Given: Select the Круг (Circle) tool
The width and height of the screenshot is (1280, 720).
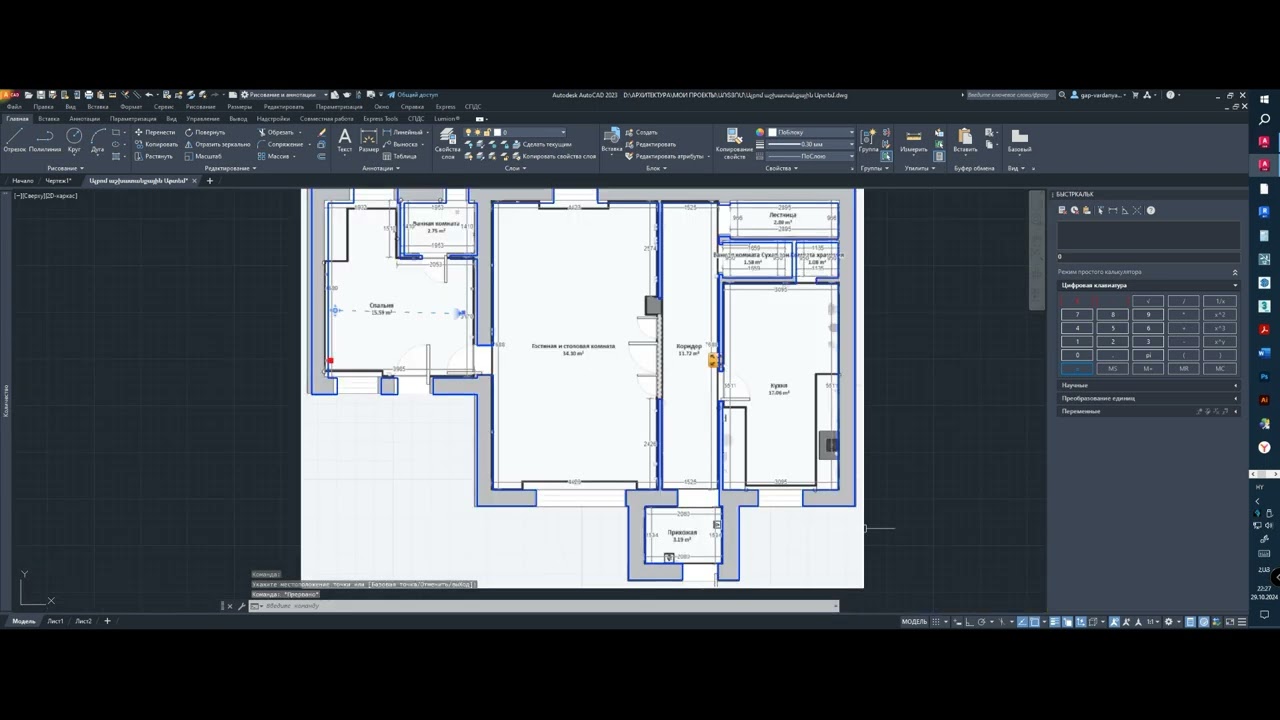Looking at the screenshot, I should 74,139.
